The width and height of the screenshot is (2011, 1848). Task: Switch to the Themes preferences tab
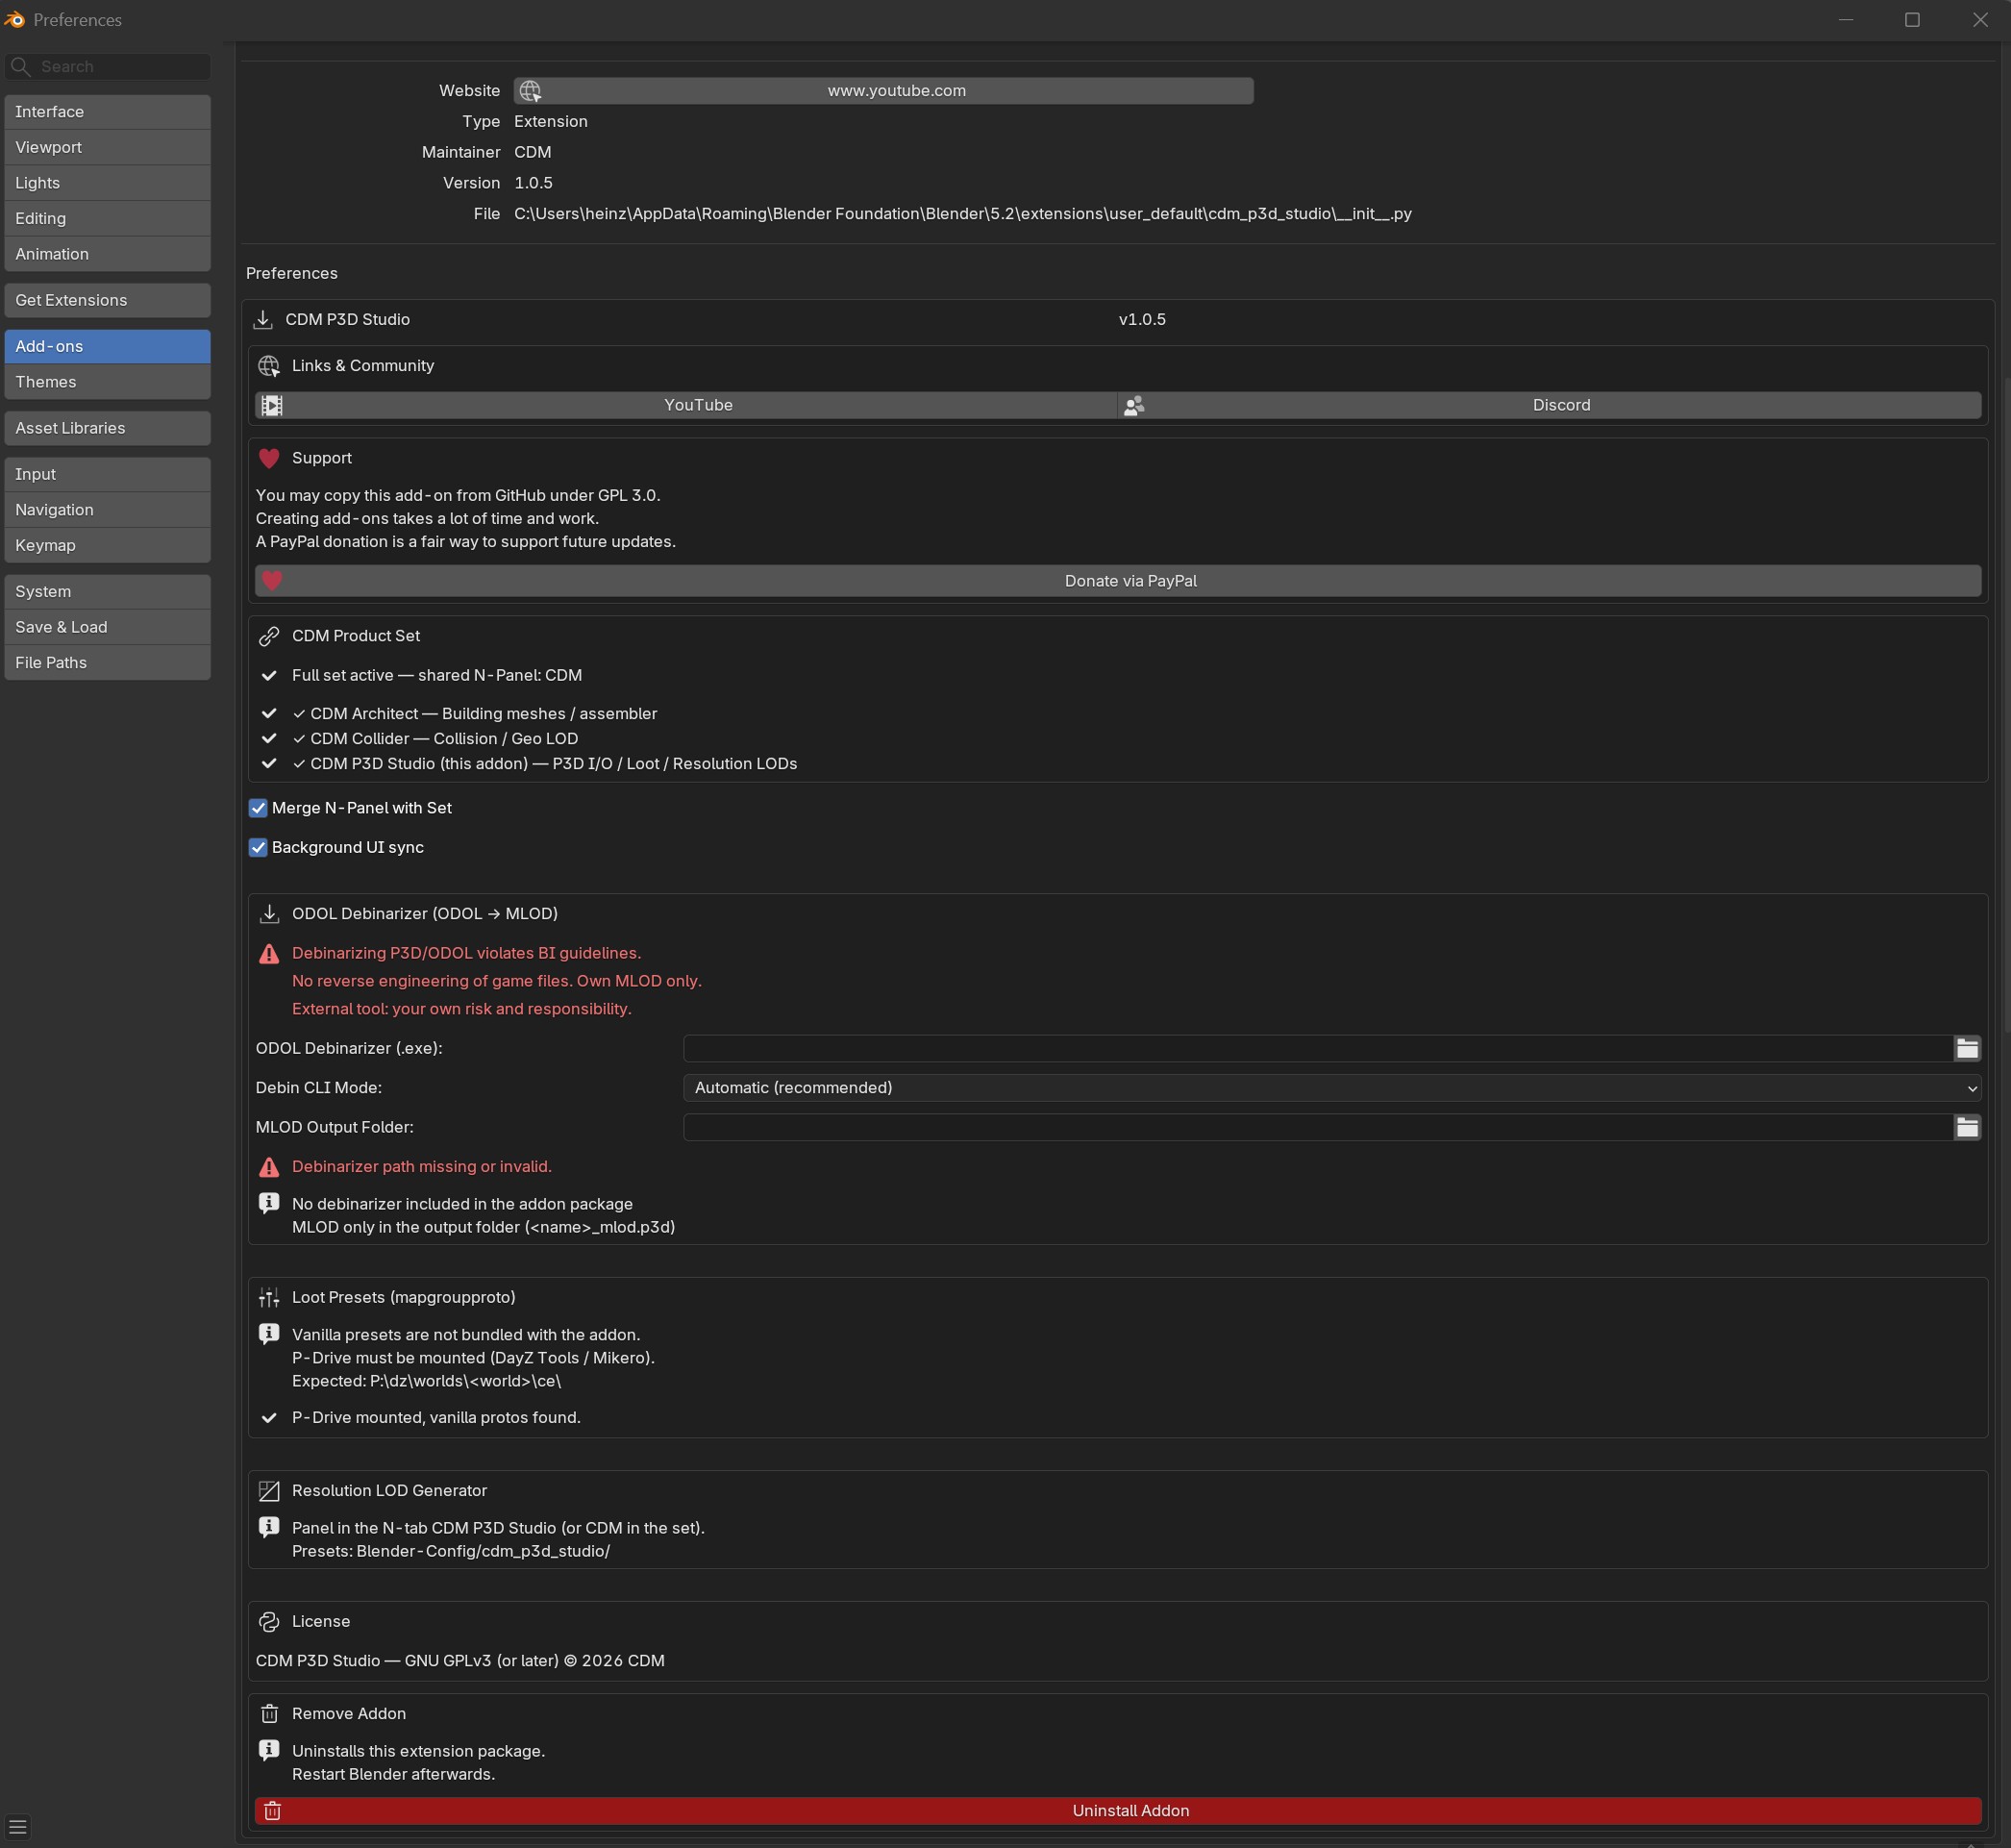click(x=107, y=382)
